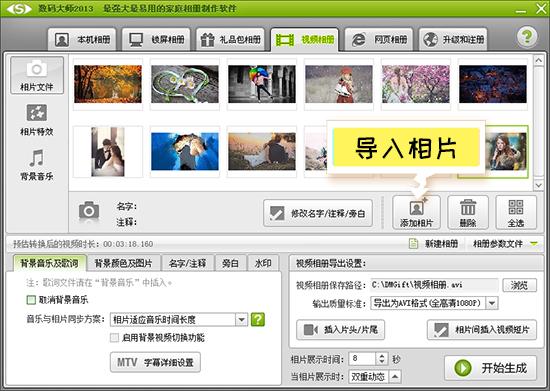This screenshot has height=391, width=550.
Task: Open the 相片文件 panel in sidebar
Action: [37, 75]
